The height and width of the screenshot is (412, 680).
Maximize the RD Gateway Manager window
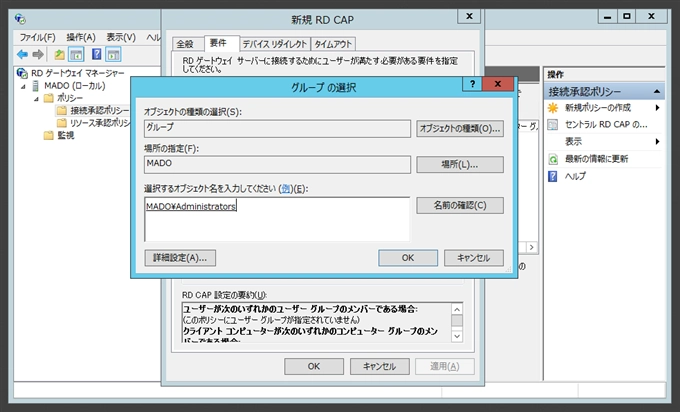coord(627,16)
